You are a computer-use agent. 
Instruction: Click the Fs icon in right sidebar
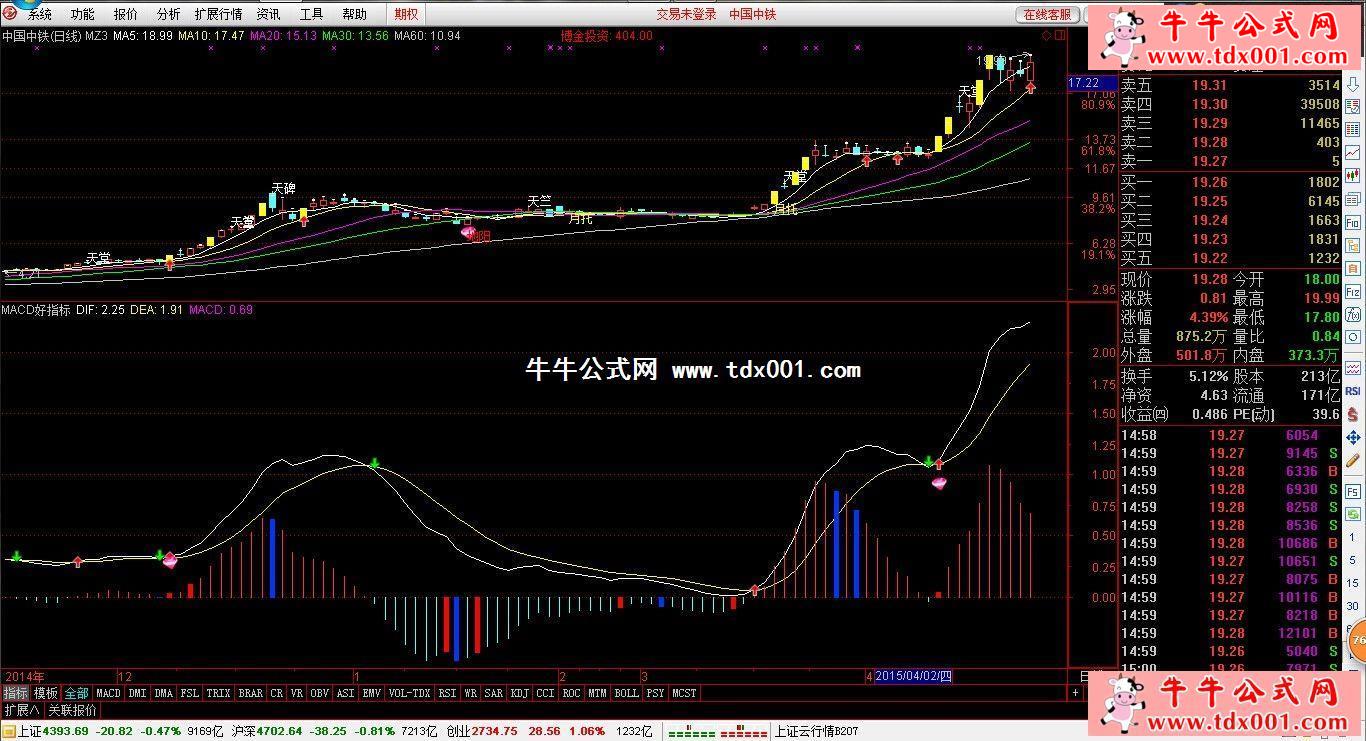1353,474
